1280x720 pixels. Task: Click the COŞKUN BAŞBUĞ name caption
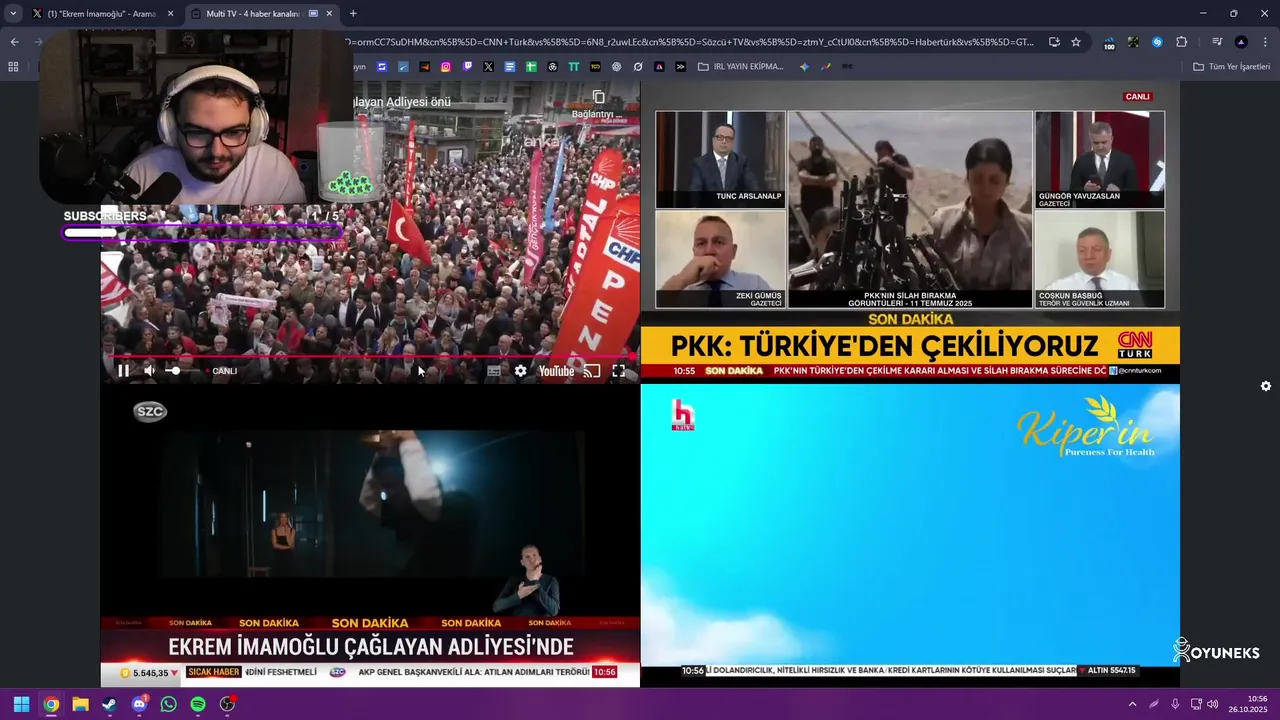pos(1070,296)
